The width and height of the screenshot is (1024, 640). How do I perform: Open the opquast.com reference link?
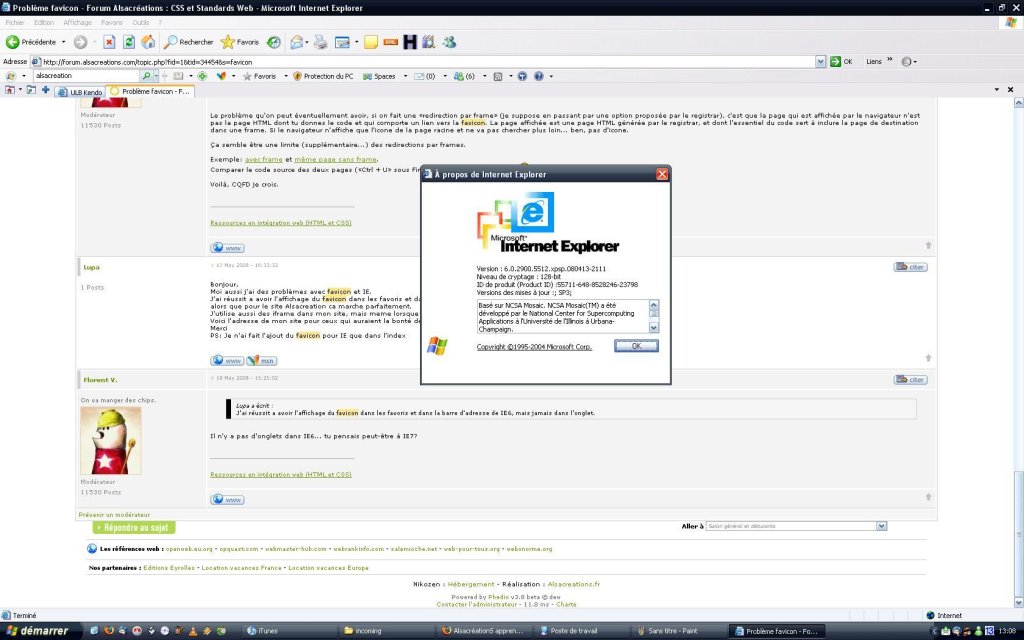click(239, 549)
